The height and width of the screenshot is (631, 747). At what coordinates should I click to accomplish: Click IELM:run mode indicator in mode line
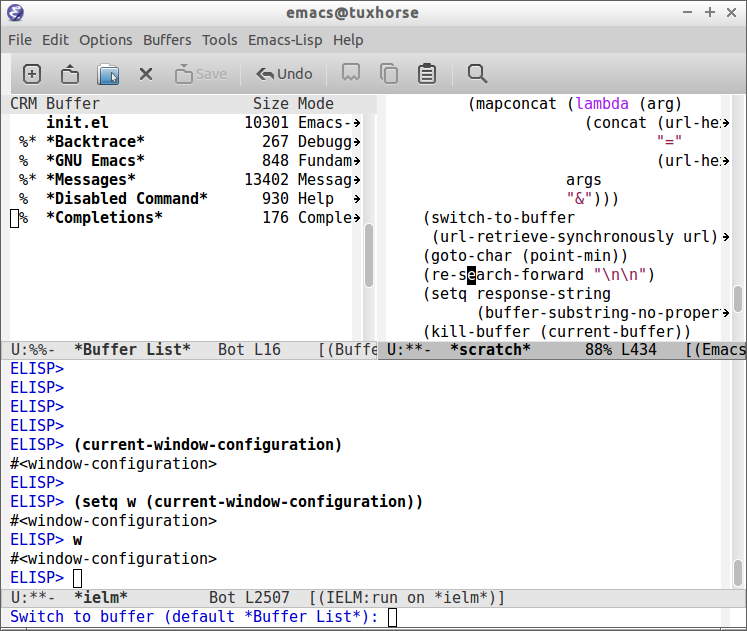pyautogui.click(x=407, y=598)
